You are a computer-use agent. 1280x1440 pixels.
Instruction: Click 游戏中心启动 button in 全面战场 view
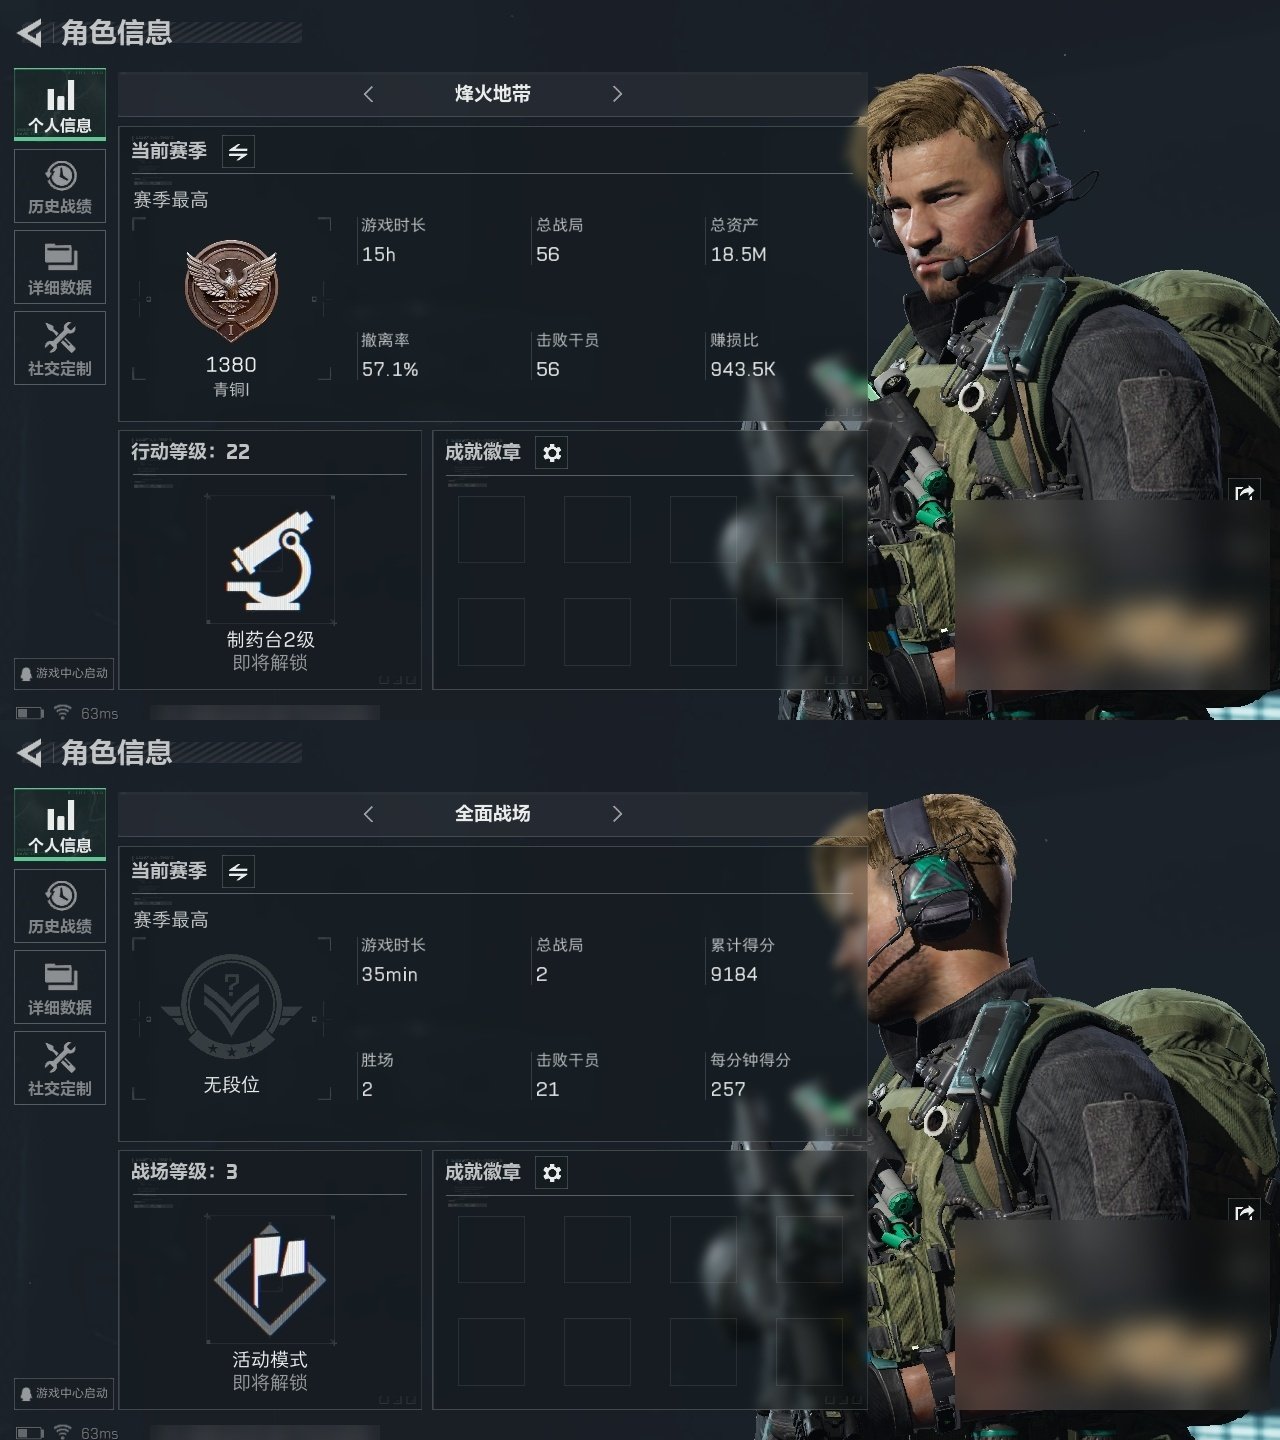coord(63,1393)
